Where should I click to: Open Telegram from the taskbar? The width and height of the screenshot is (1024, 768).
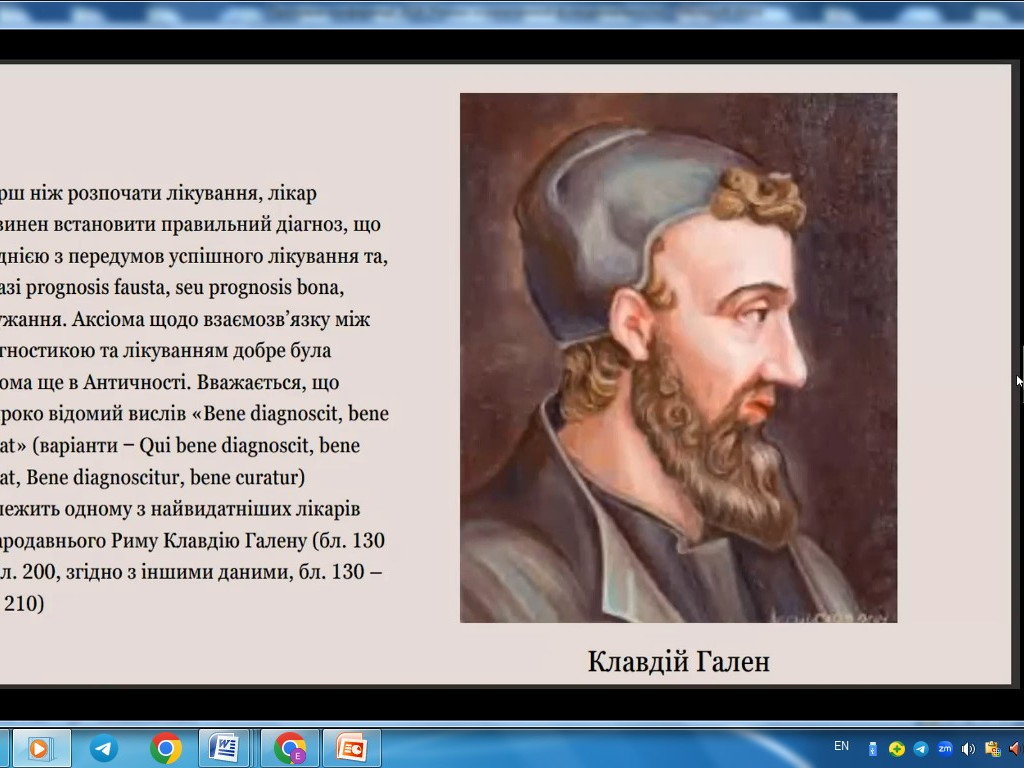coord(103,748)
